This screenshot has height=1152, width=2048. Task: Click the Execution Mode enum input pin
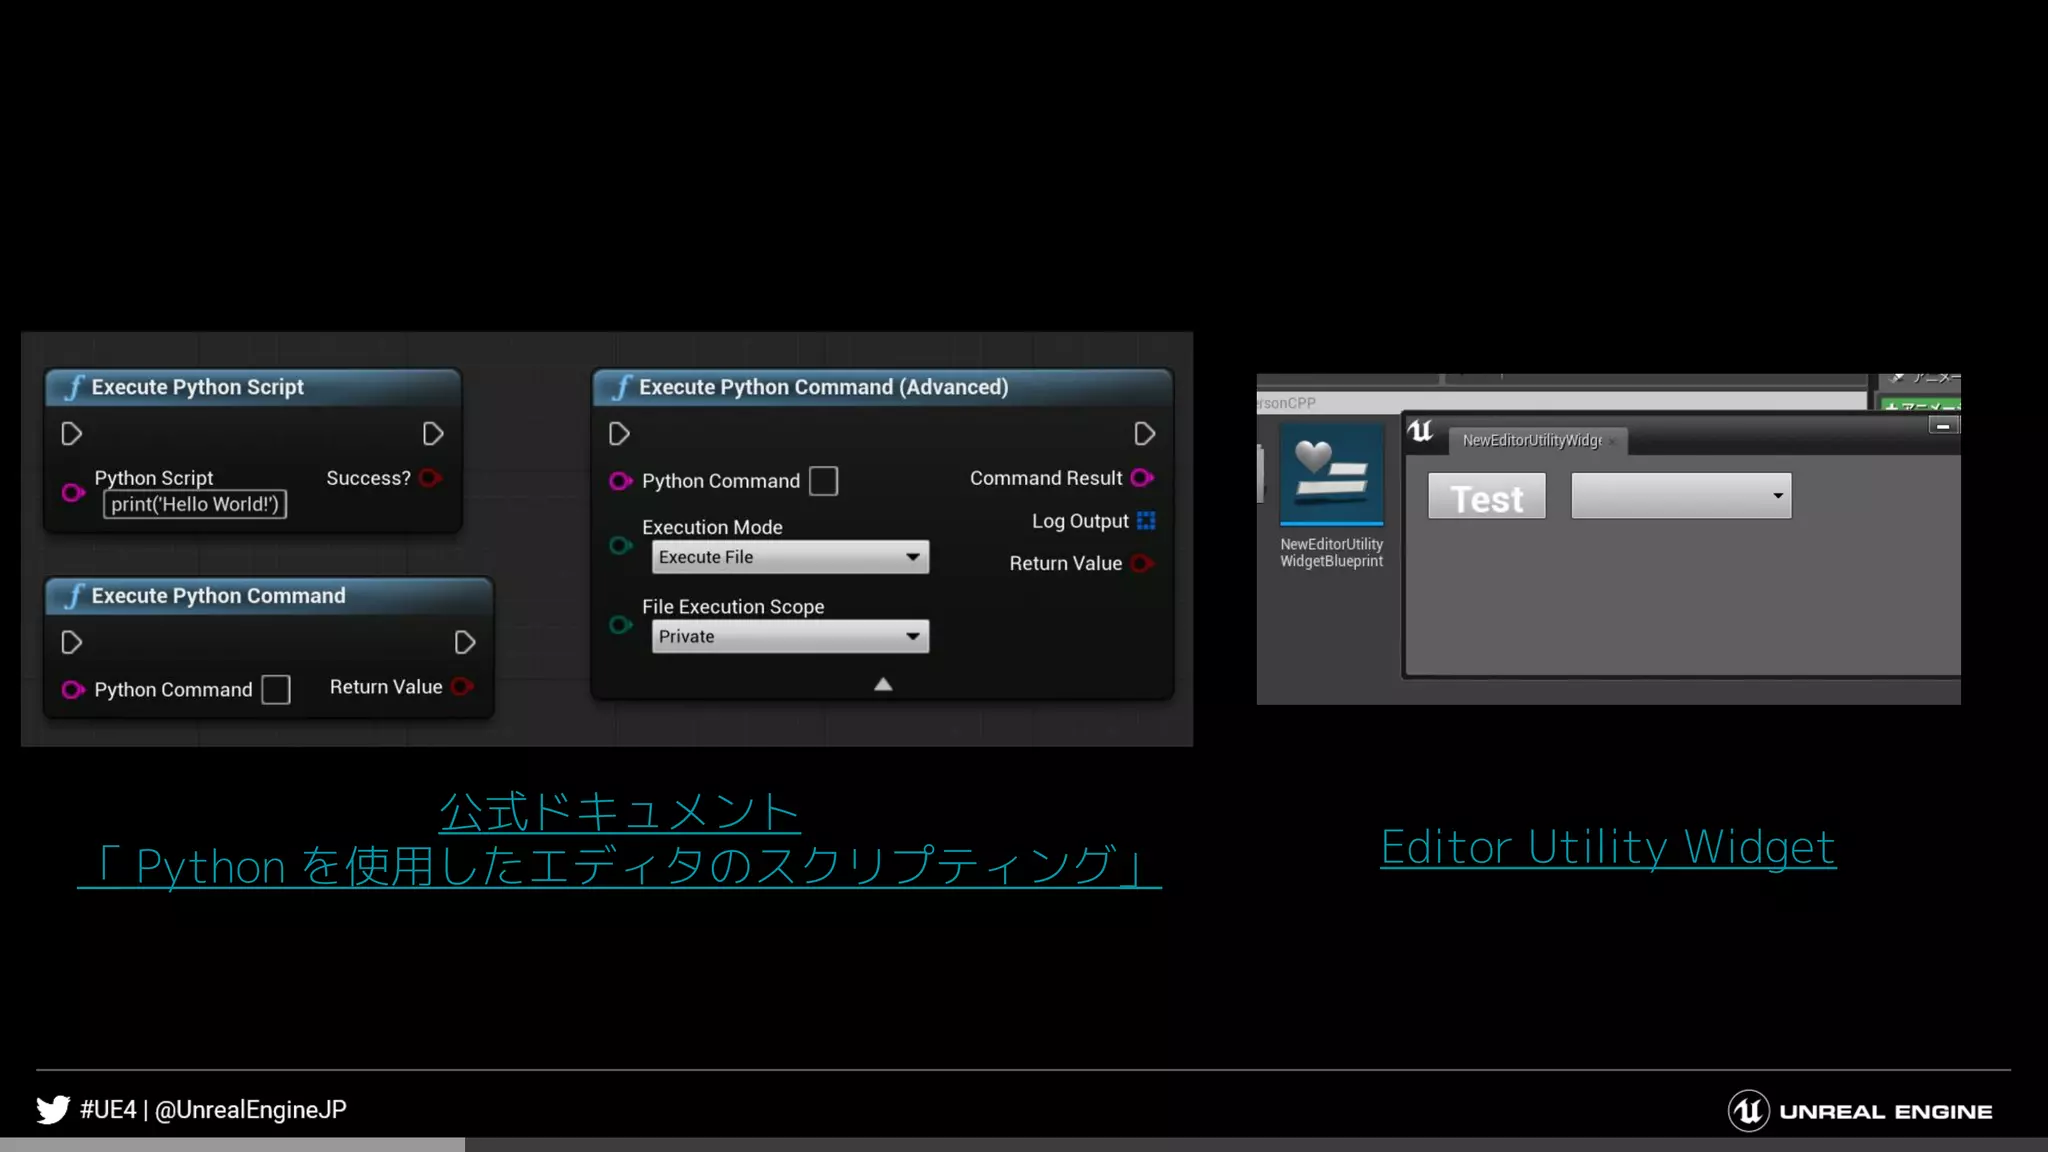620,545
